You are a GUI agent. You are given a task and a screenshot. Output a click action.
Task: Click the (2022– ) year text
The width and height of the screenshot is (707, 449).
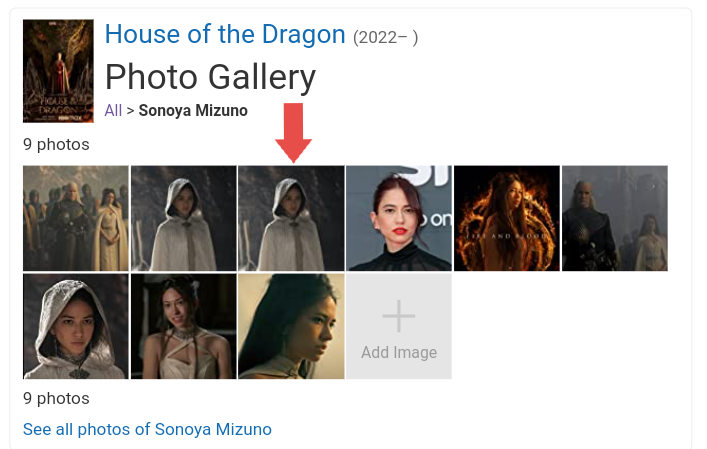(385, 37)
